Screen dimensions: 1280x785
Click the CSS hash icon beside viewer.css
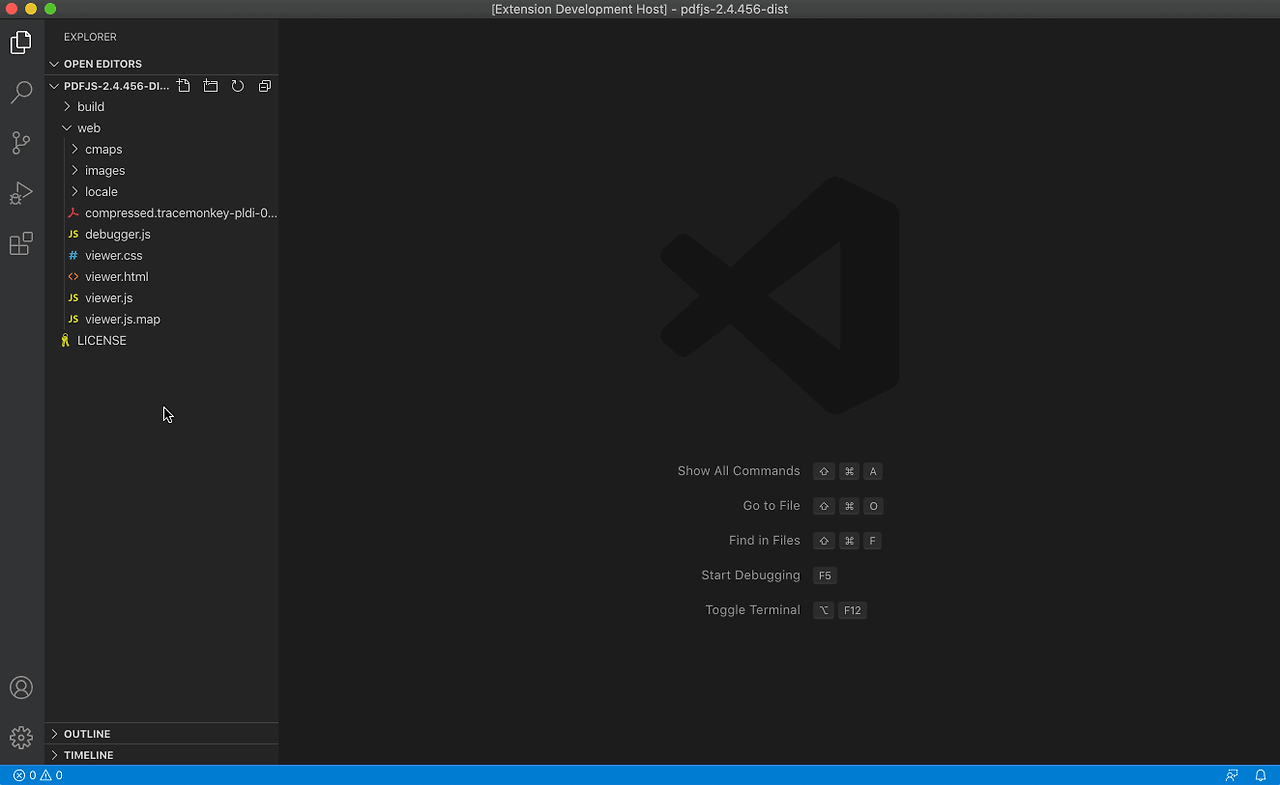click(x=73, y=255)
